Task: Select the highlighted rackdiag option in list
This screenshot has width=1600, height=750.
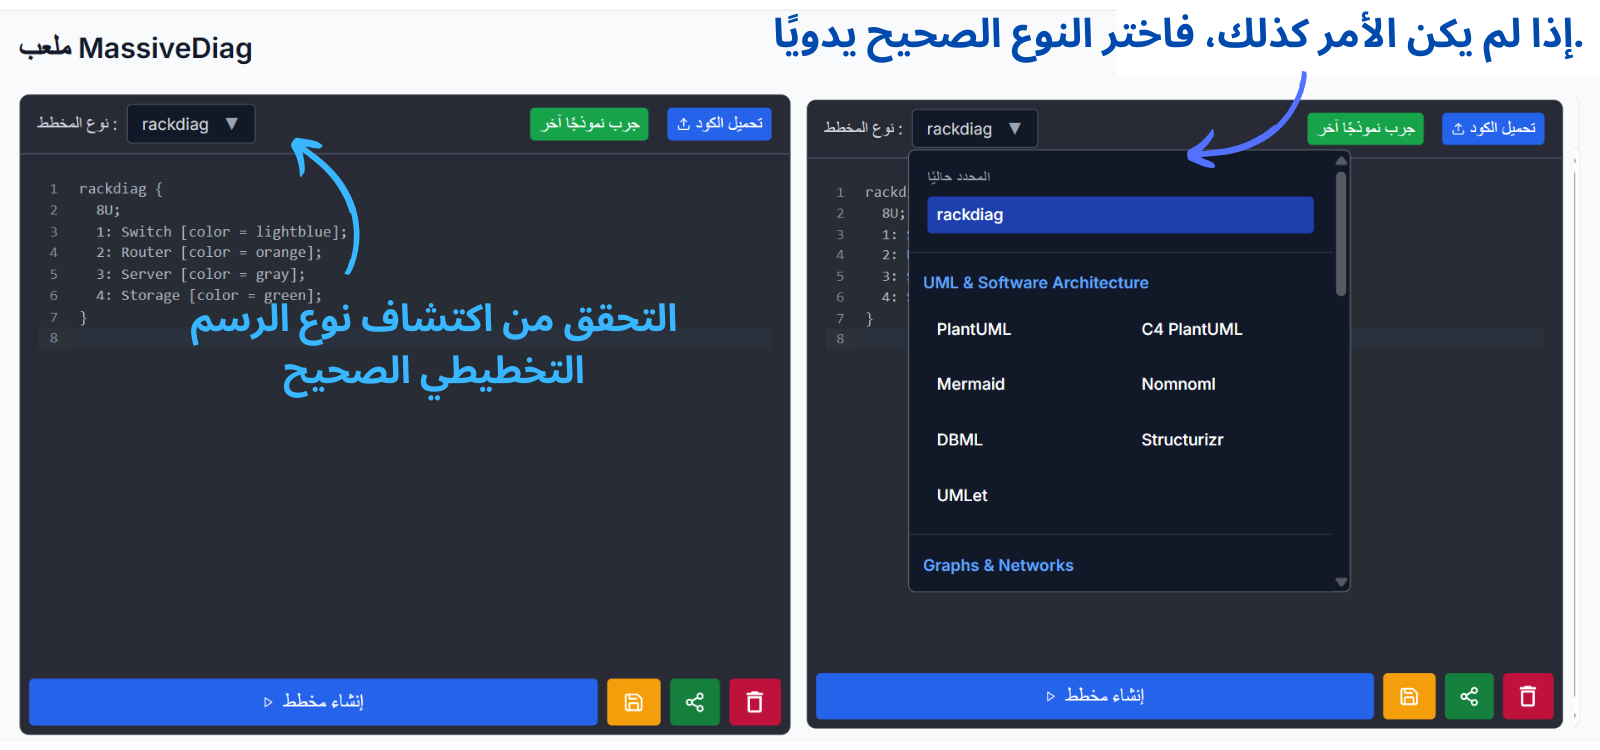Action: point(1119,215)
